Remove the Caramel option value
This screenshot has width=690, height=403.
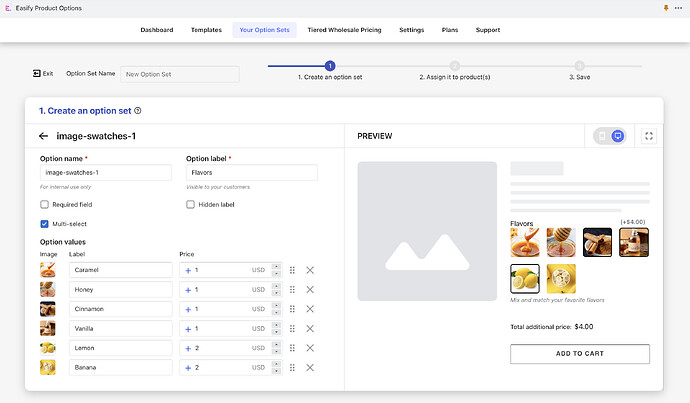(x=310, y=270)
